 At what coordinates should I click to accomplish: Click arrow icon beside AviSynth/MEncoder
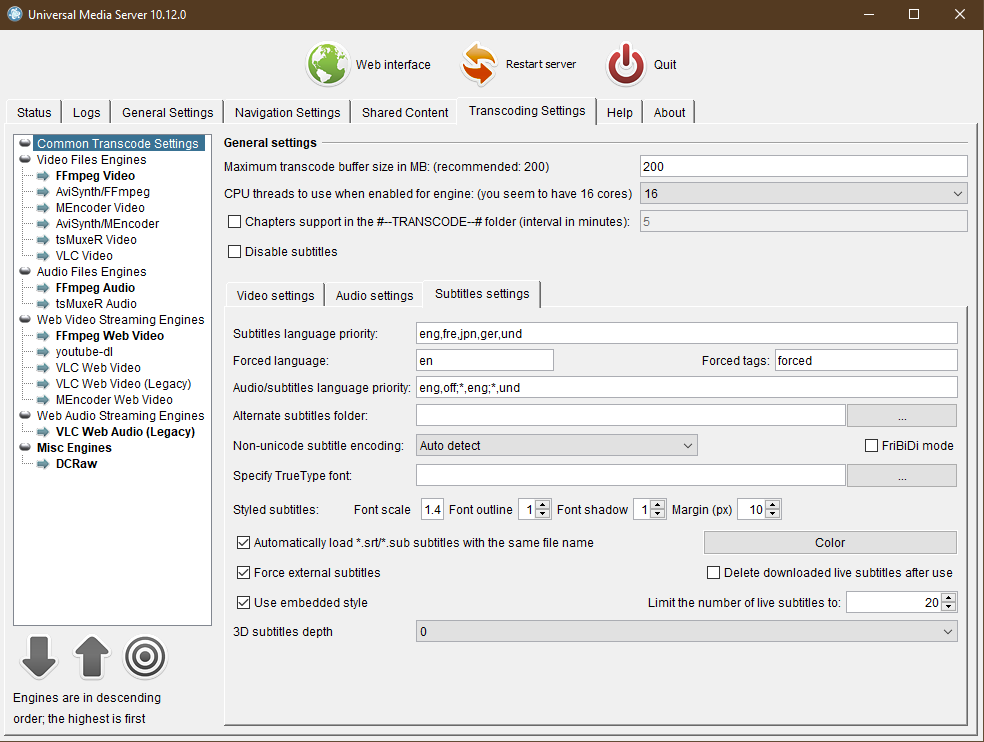[x=43, y=224]
